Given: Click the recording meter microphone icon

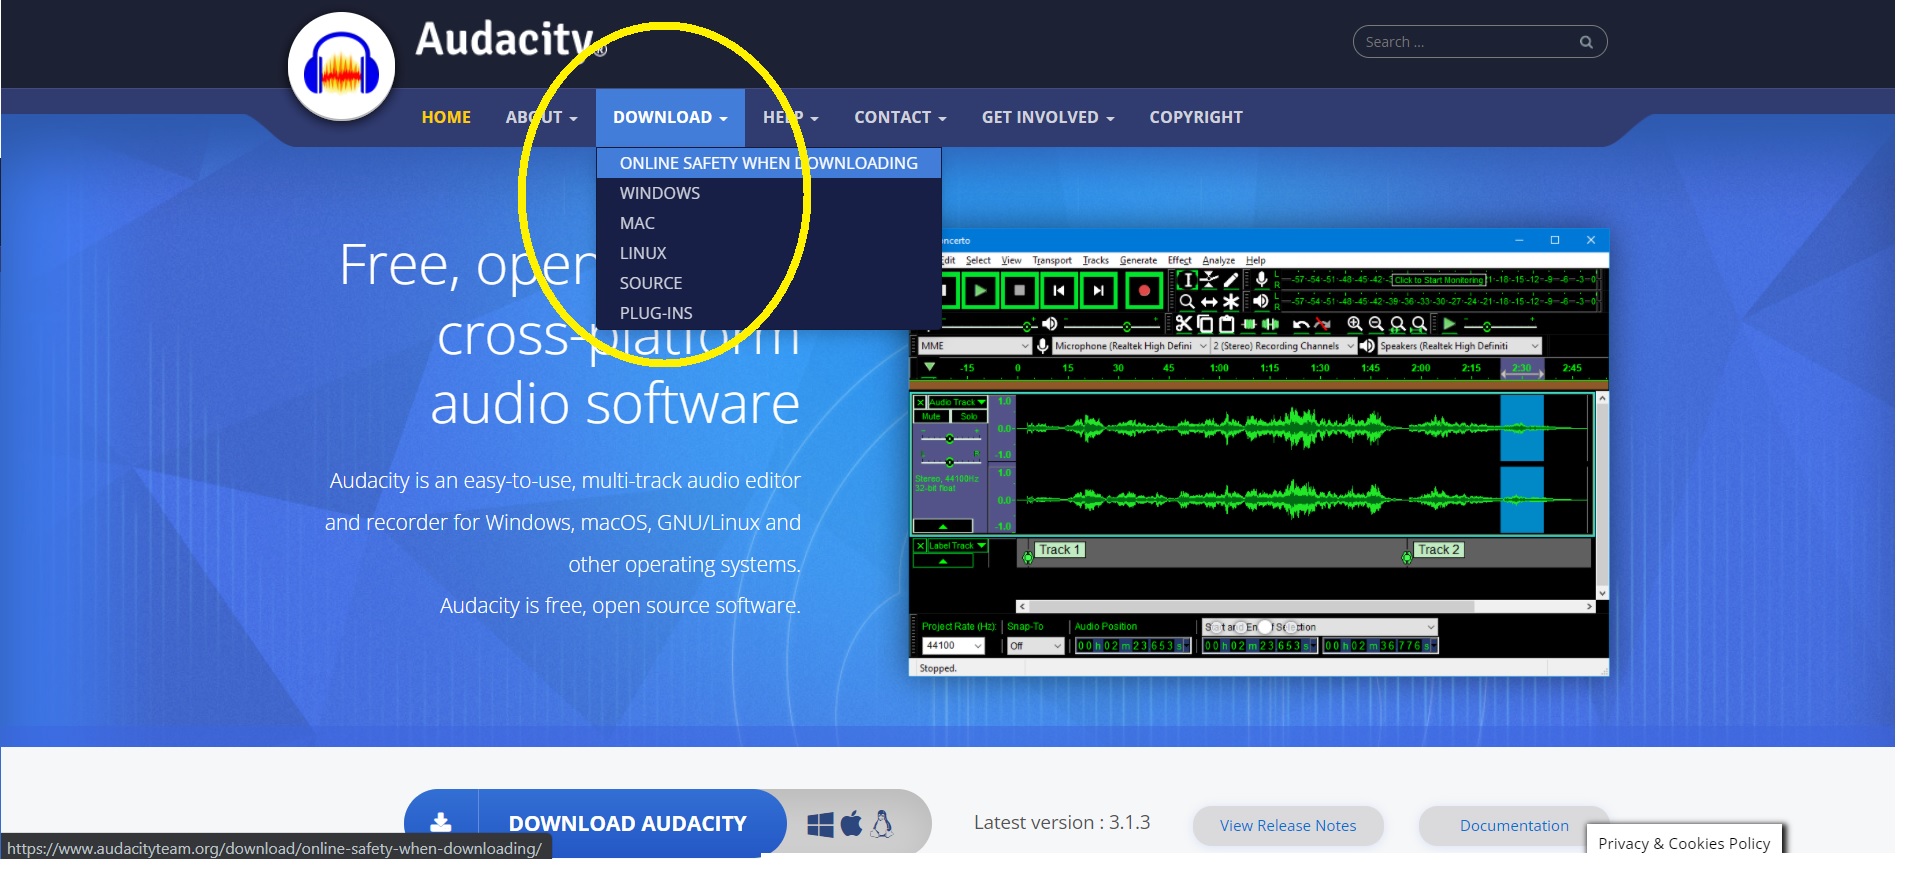Looking at the screenshot, I should [1262, 280].
